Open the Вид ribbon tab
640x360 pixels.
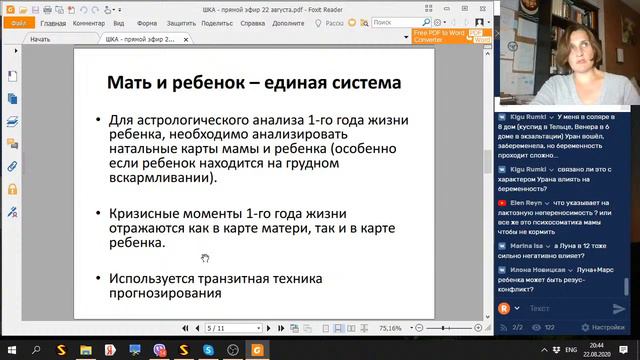pos(119,23)
